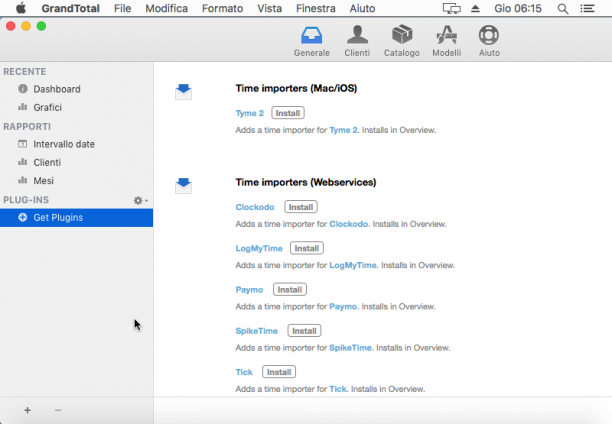Select Get Plugins in sidebar
Image resolution: width=612 pixels, height=424 pixels.
76,217
